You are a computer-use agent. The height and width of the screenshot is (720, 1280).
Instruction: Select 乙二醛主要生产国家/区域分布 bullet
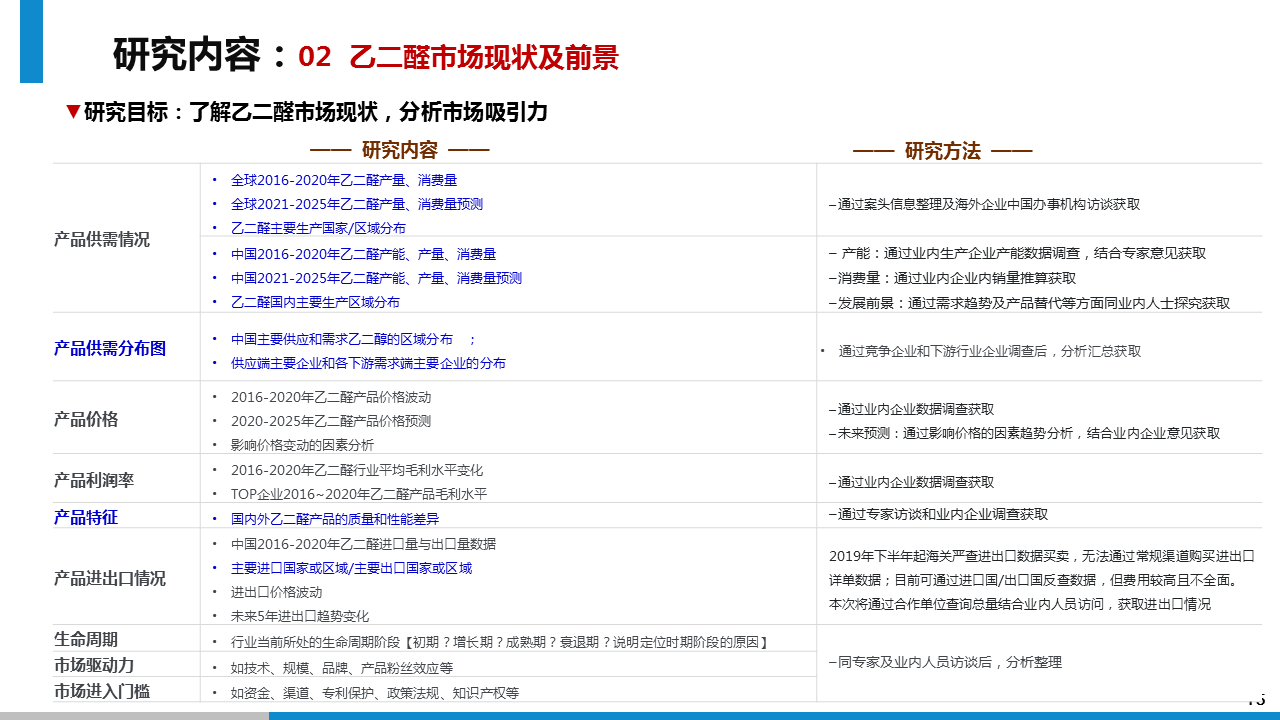tap(318, 228)
